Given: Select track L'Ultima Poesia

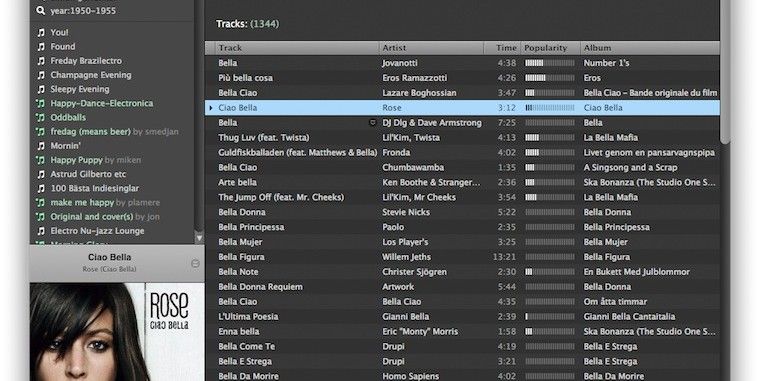Looking at the screenshot, I should pyautogui.click(x=248, y=317).
